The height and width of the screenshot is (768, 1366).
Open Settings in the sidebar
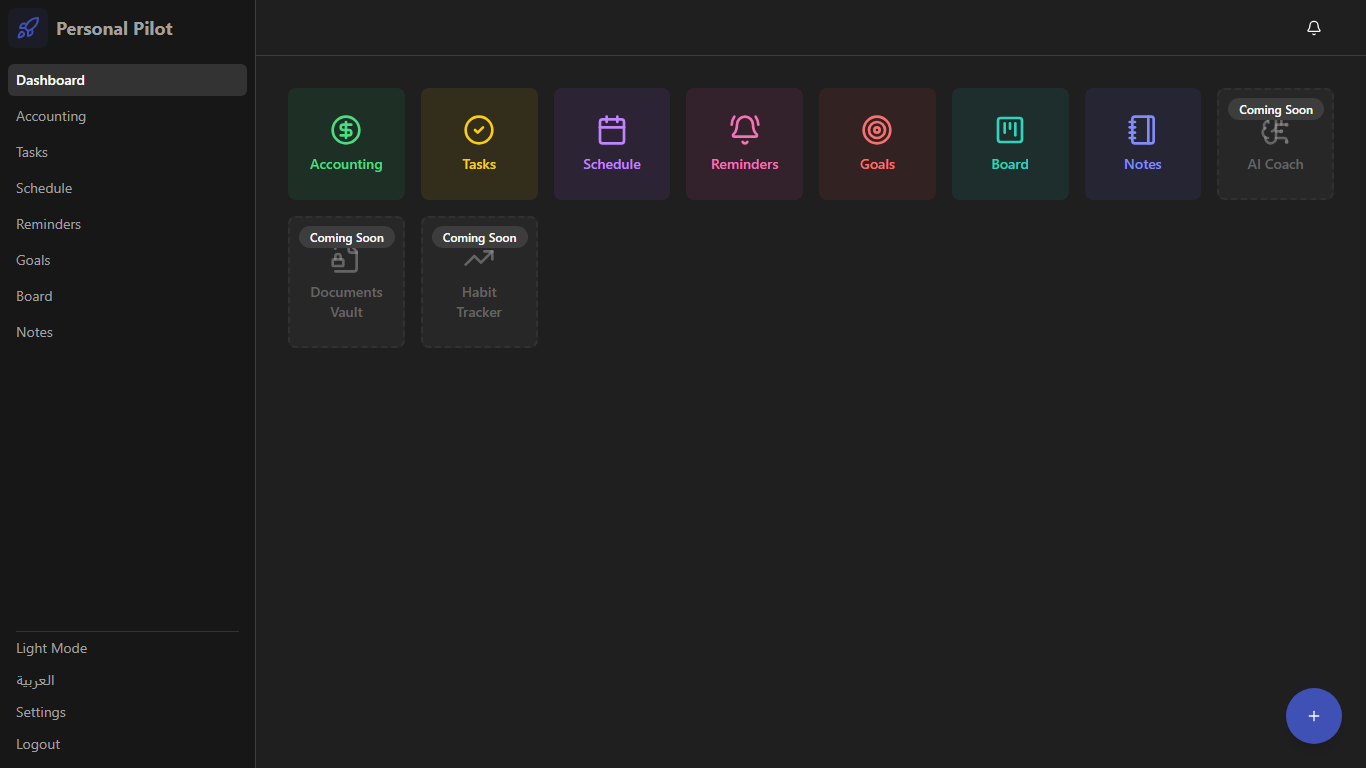point(41,712)
